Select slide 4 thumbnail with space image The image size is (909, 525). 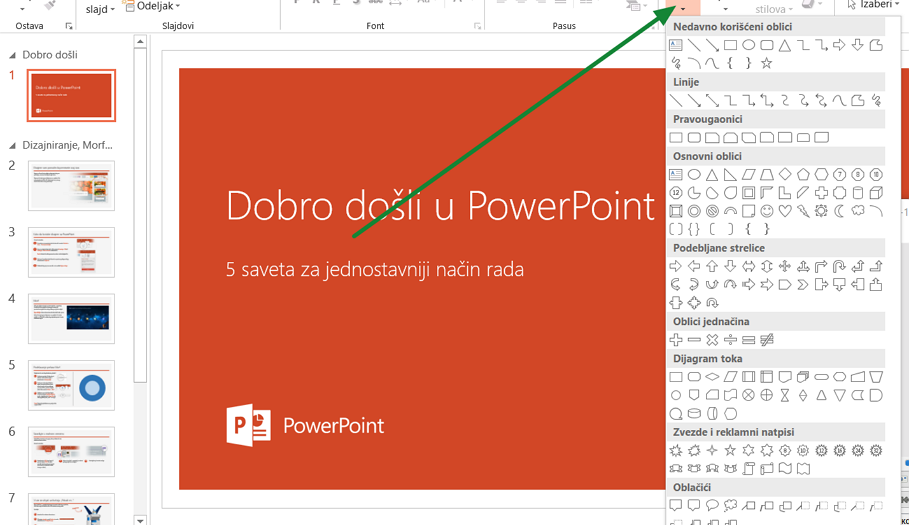[x=71, y=318]
